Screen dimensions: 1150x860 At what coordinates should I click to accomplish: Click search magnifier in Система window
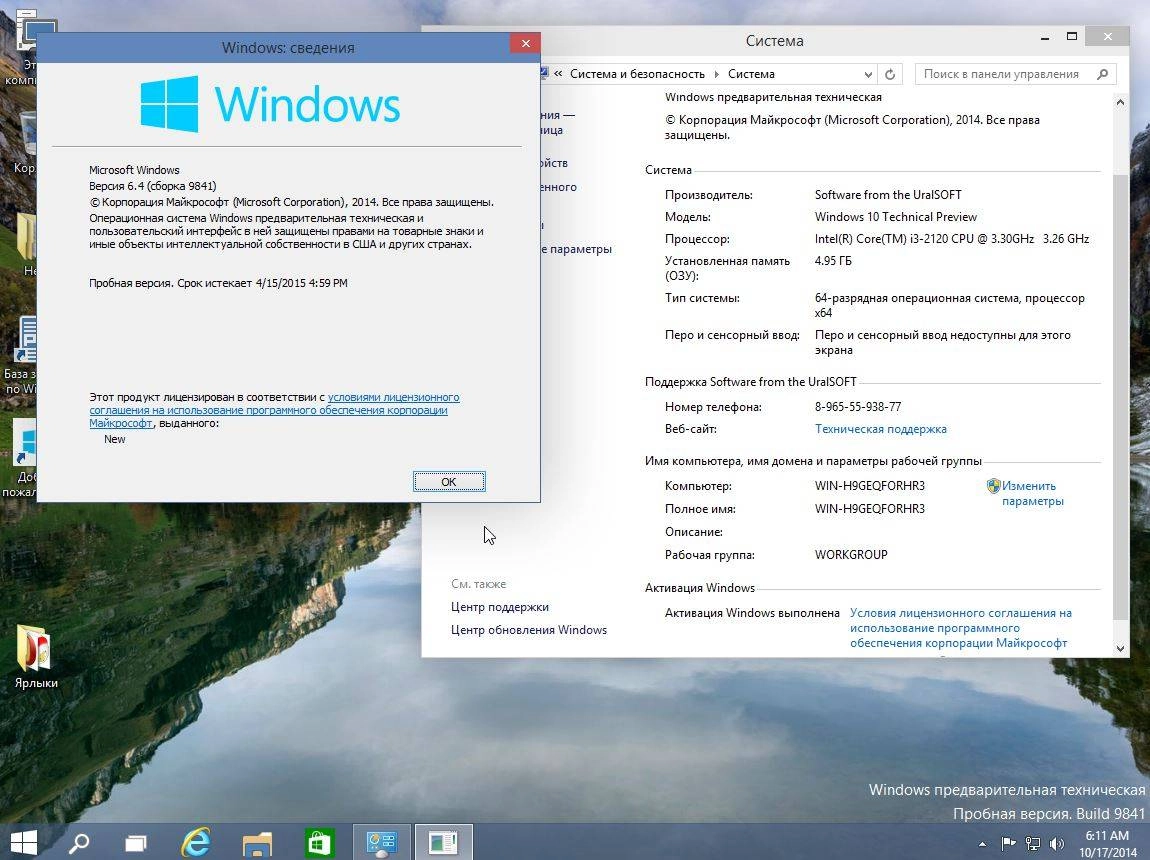(1102, 74)
